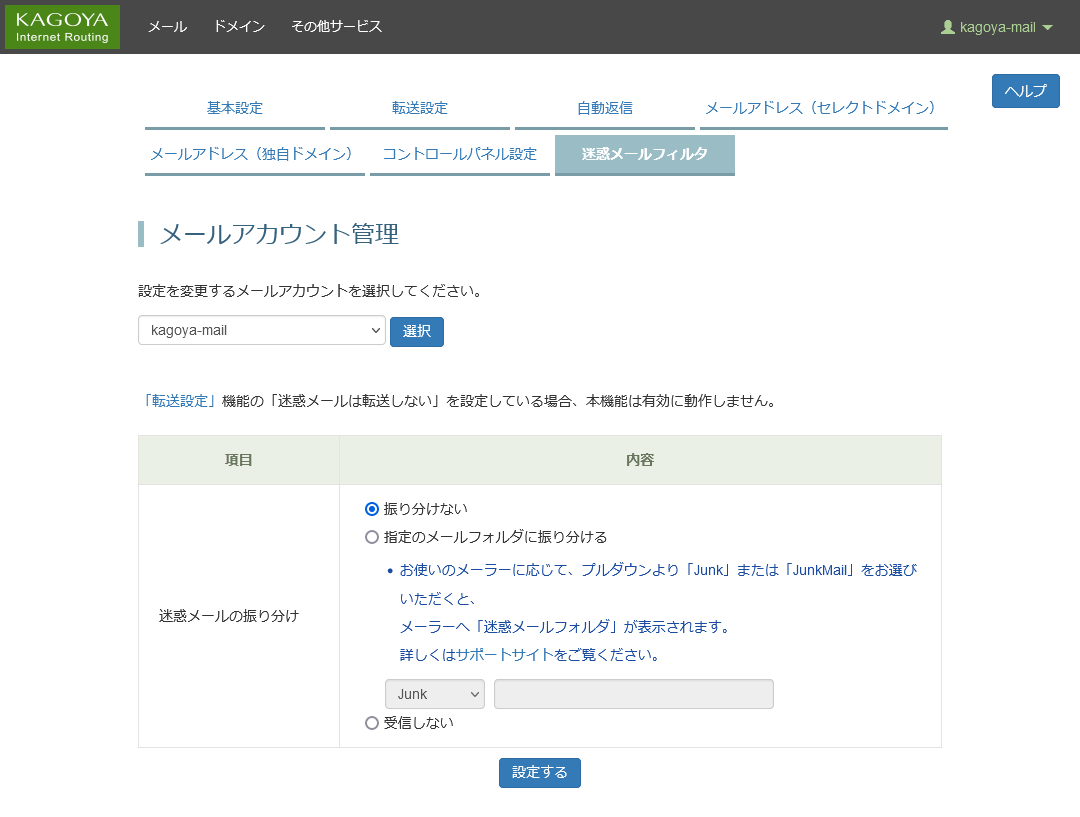Switch to the 基本設定 tab
The height and width of the screenshot is (817, 1080).
(235, 108)
